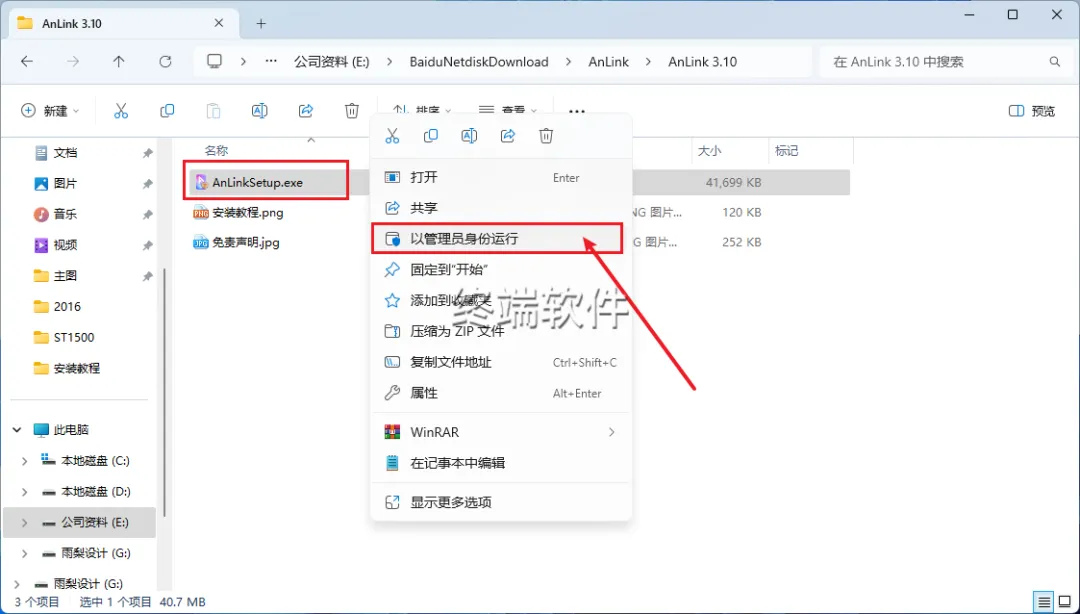This screenshot has height=614, width=1080.
Task: Click the search magnifier icon
Action: click(1055, 61)
